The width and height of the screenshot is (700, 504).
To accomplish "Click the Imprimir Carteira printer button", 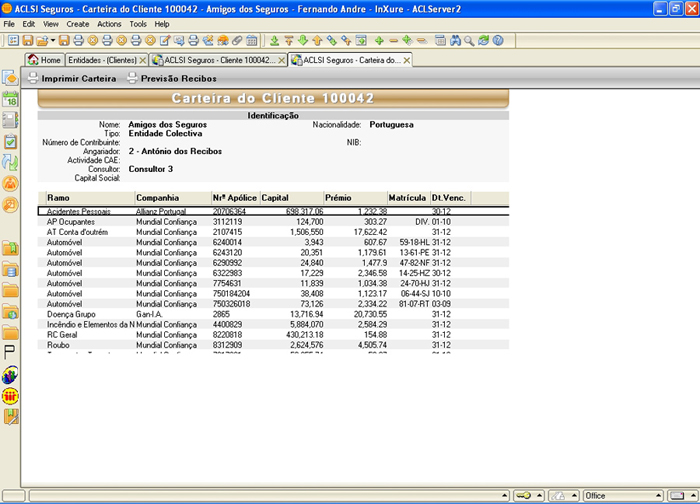I will (72, 78).
